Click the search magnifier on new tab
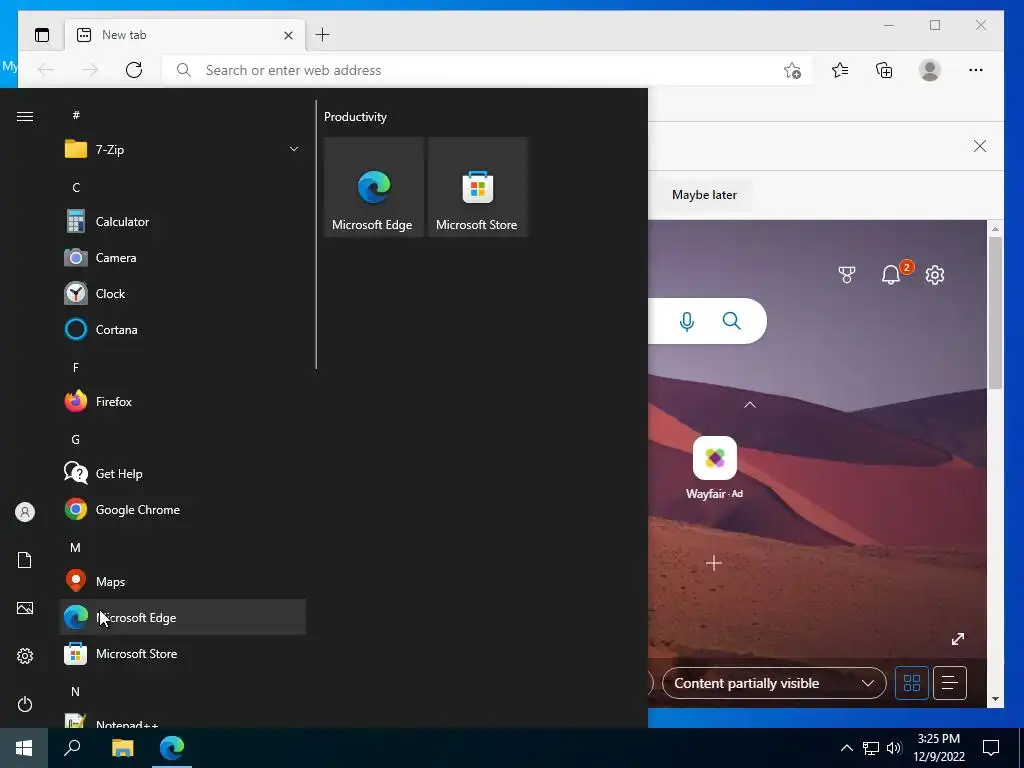 click(731, 321)
